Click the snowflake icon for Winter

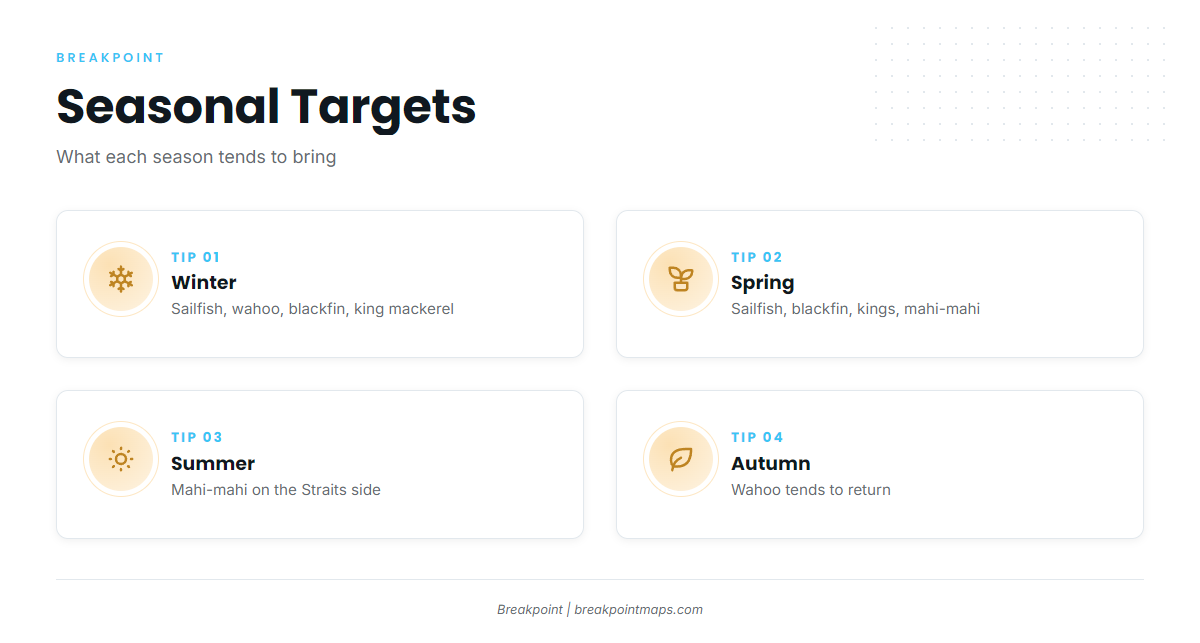(121, 279)
